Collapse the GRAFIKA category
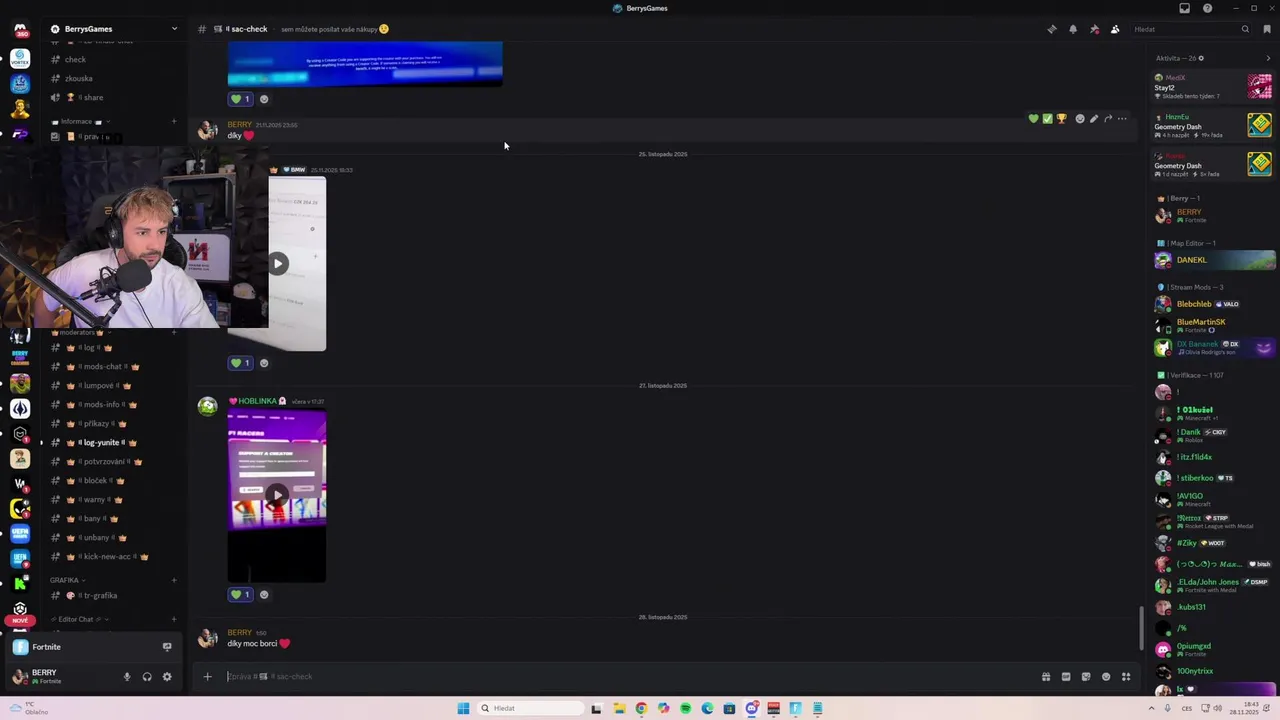This screenshot has width=1280, height=720. tap(67, 580)
